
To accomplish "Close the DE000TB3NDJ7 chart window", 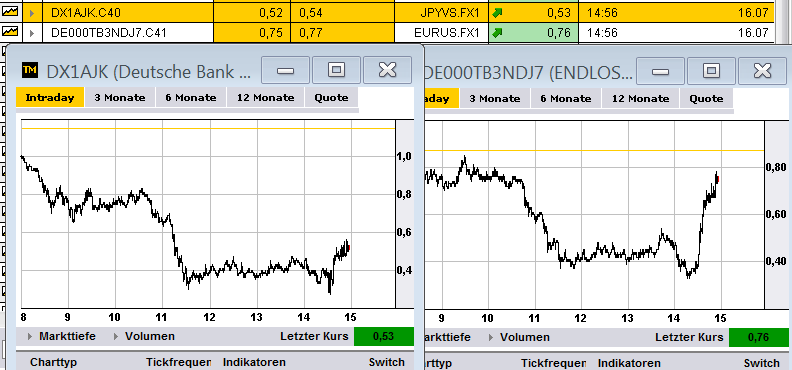I will (762, 71).
